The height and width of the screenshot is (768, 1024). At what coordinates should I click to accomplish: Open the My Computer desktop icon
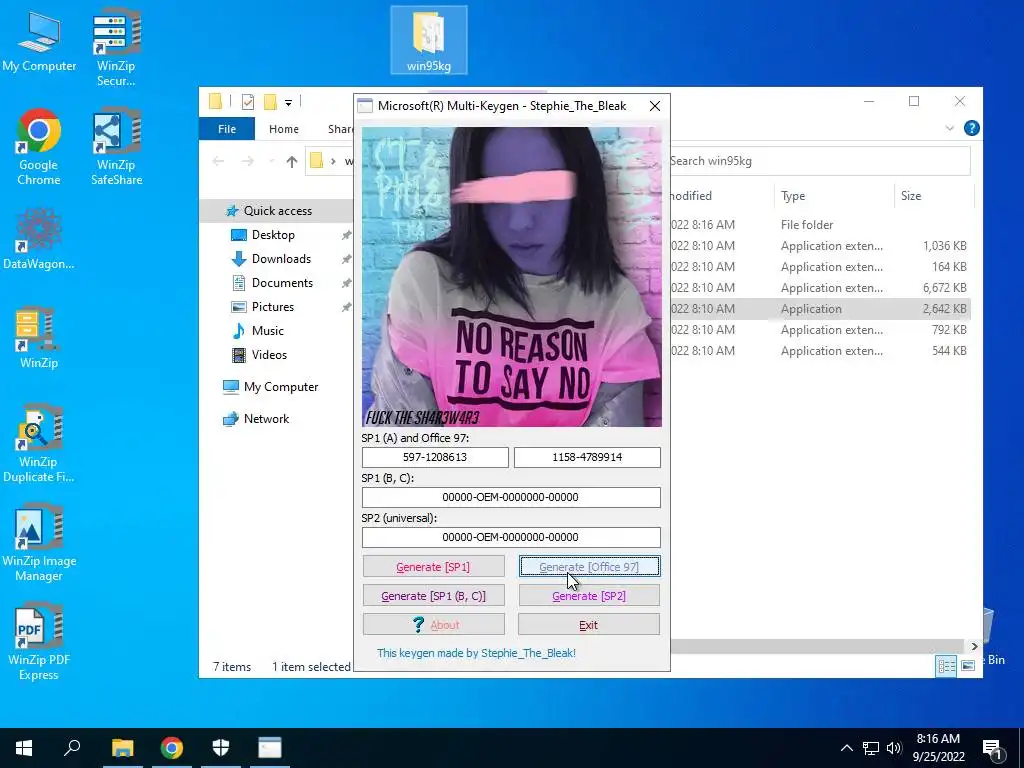coord(39,42)
